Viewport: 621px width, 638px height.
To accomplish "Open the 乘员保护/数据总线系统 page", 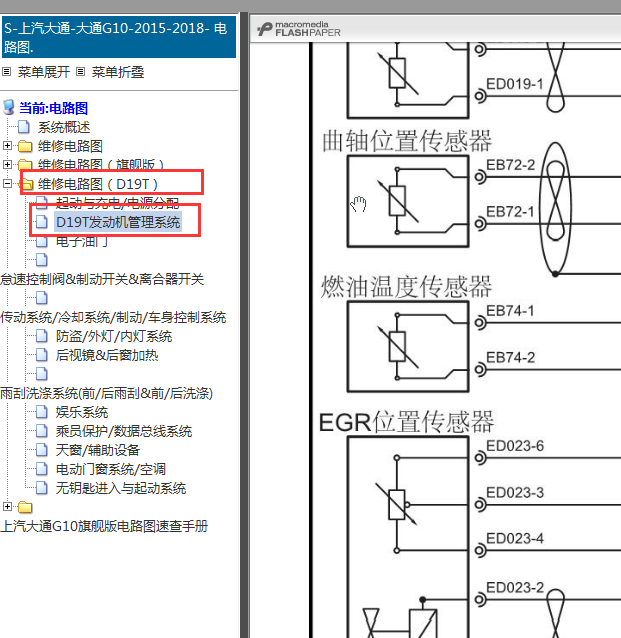I will pyautogui.click(x=124, y=431).
